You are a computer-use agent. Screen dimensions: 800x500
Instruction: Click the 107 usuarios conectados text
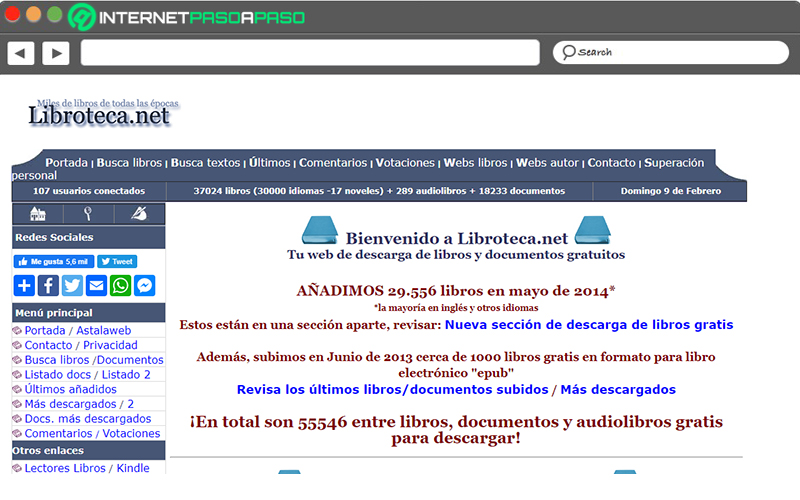click(x=89, y=191)
